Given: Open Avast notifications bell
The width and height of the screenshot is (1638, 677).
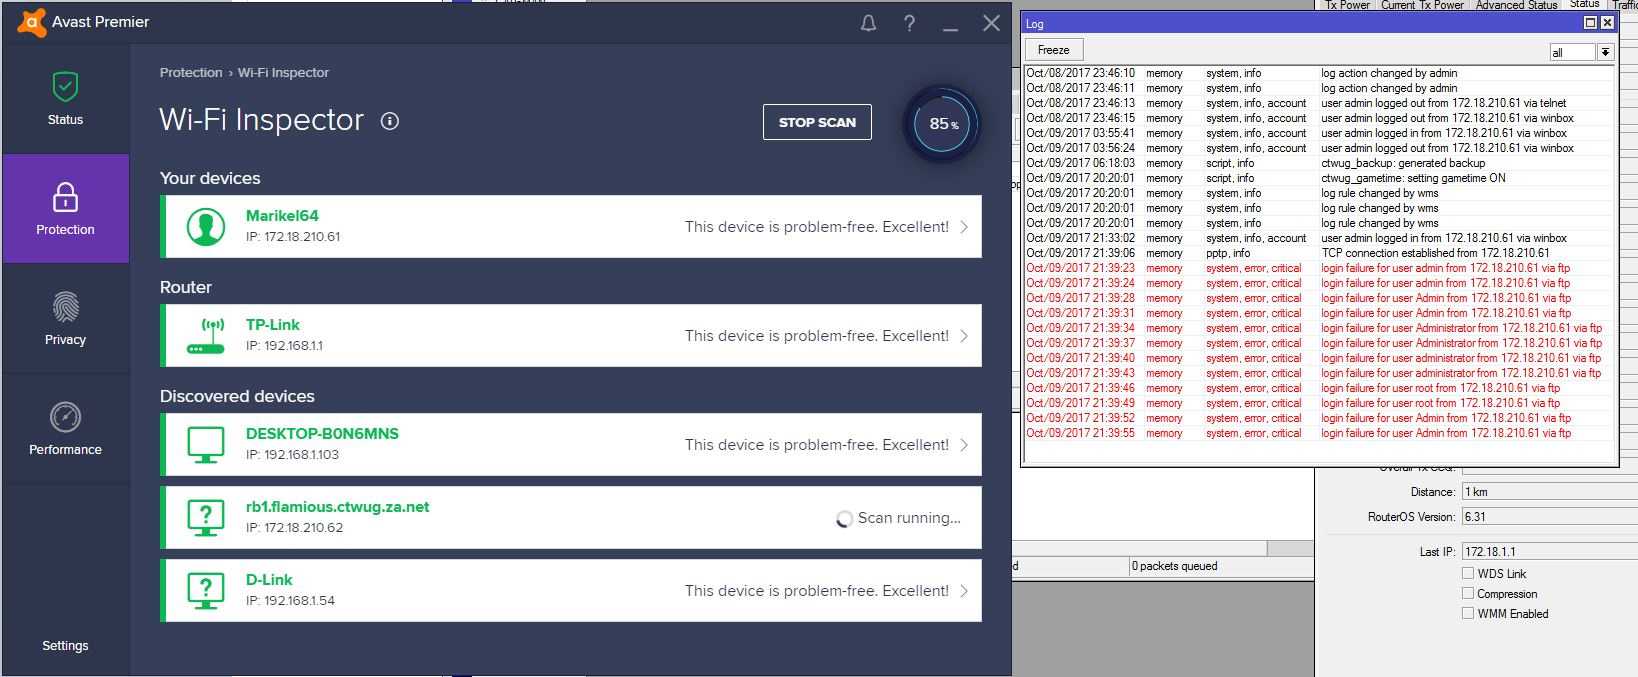Looking at the screenshot, I should [868, 23].
